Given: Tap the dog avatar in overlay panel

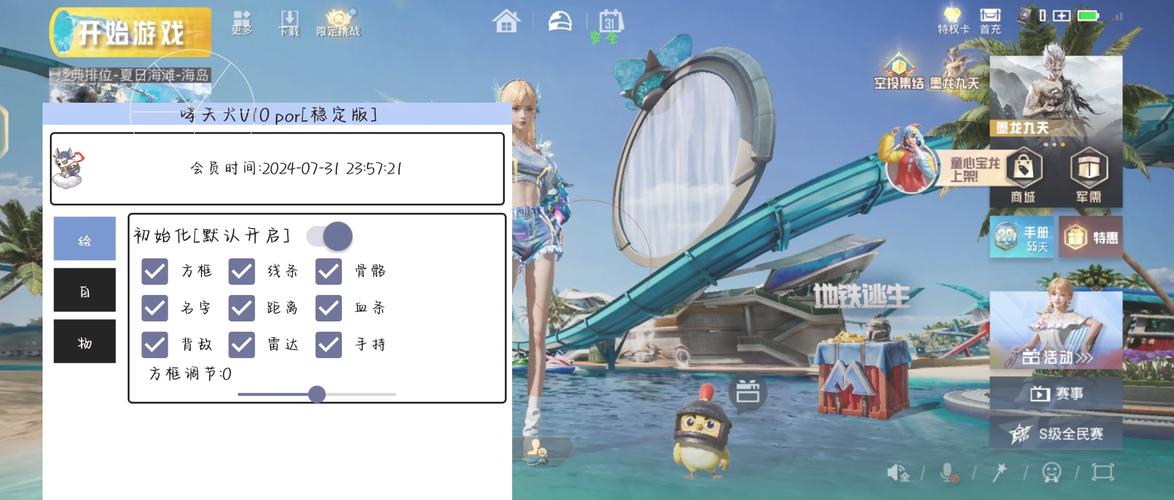Looking at the screenshot, I should (68, 168).
